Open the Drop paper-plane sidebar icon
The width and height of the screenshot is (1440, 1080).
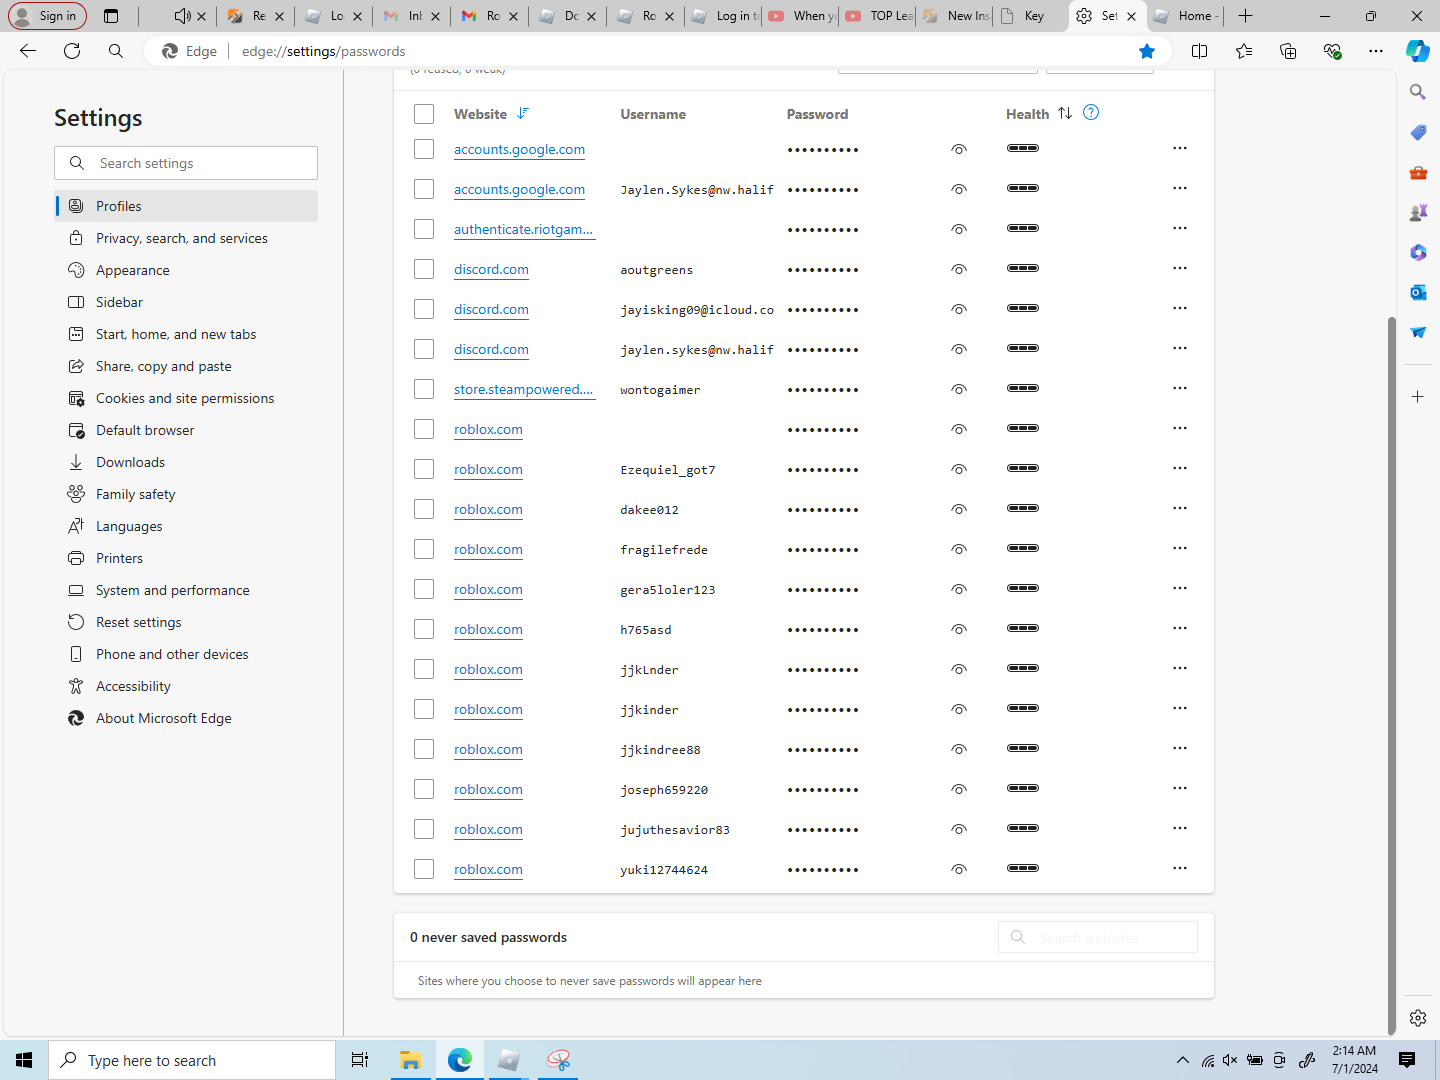point(1418,332)
